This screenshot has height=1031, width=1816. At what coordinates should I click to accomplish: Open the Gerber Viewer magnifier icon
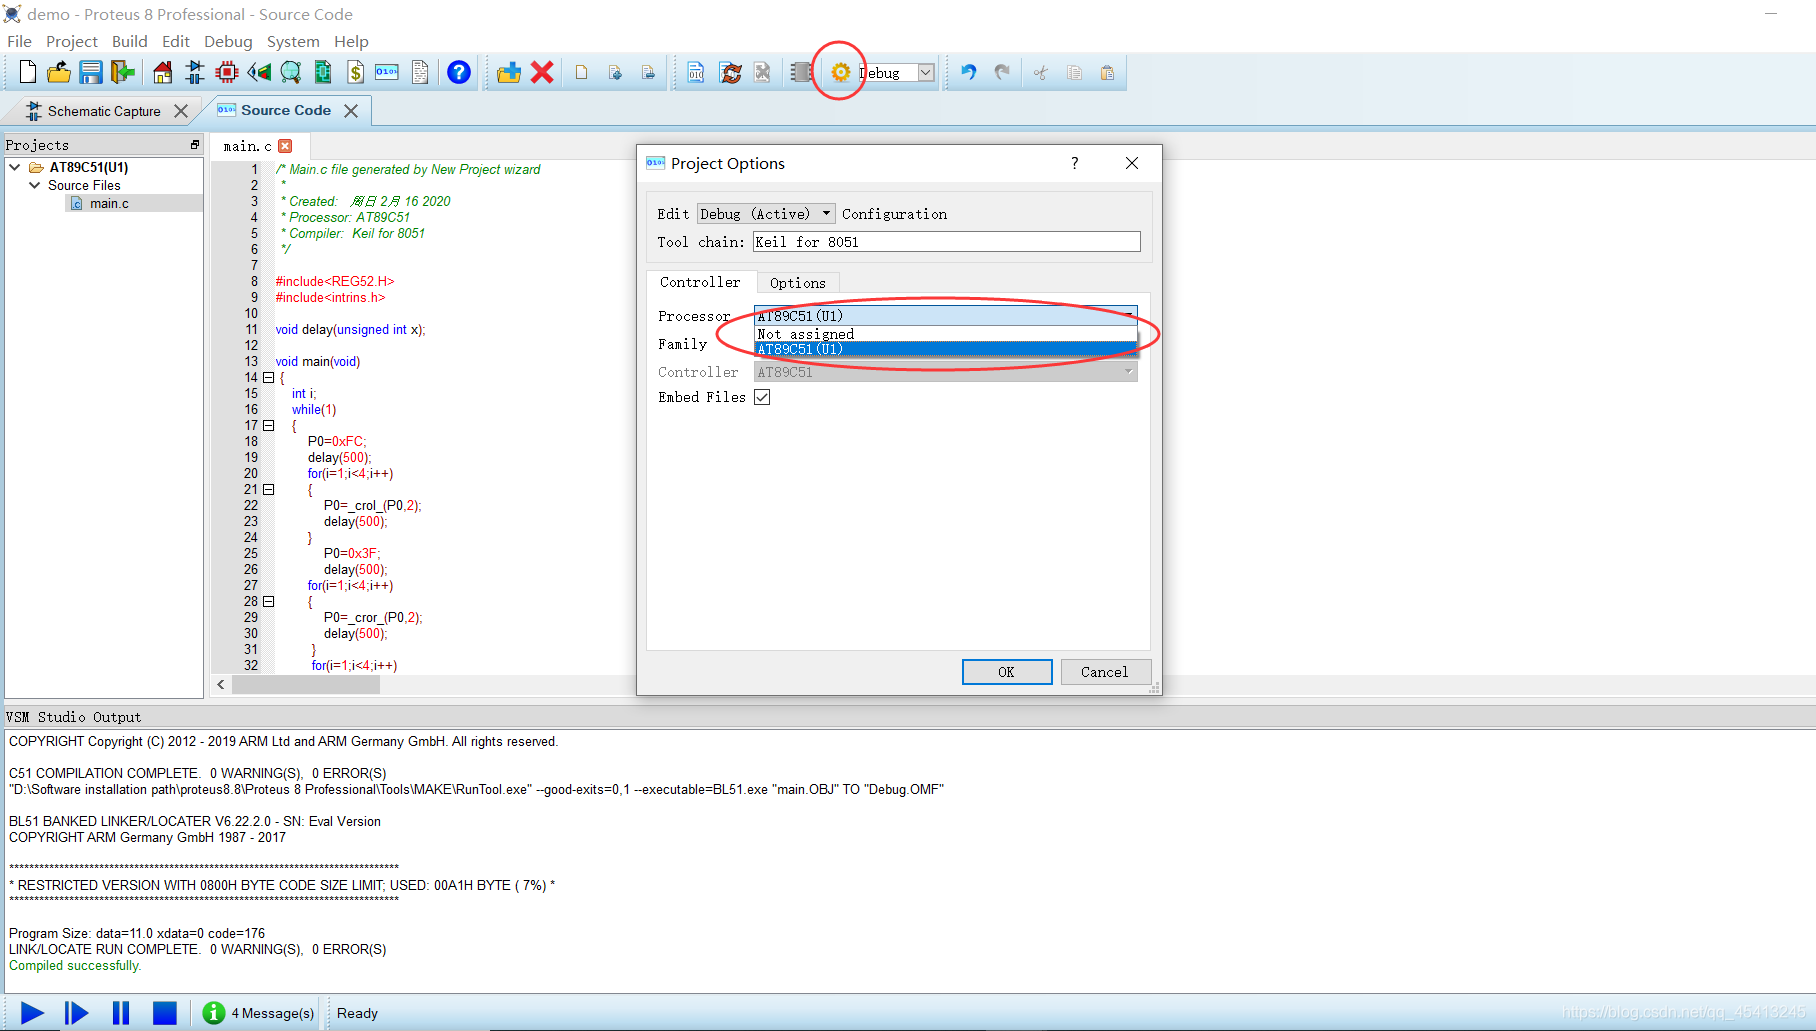click(291, 72)
